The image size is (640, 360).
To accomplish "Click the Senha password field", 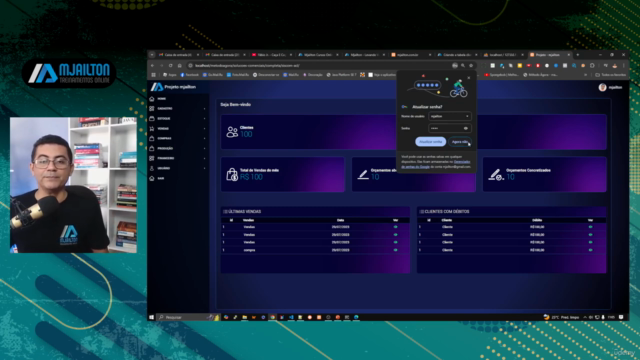I will pyautogui.click(x=450, y=128).
